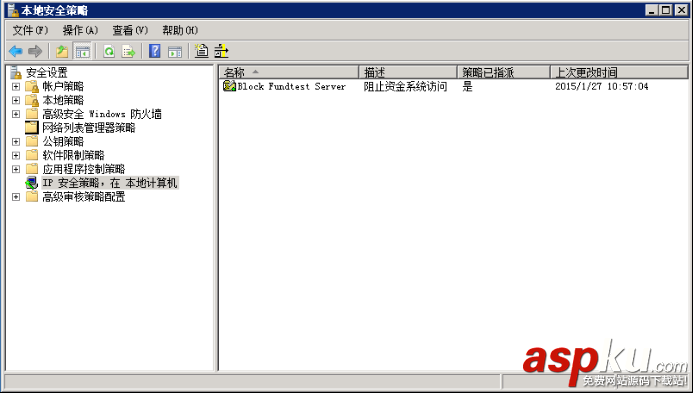Select 安全设置 root label in tree

pyautogui.click(x=47, y=72)
